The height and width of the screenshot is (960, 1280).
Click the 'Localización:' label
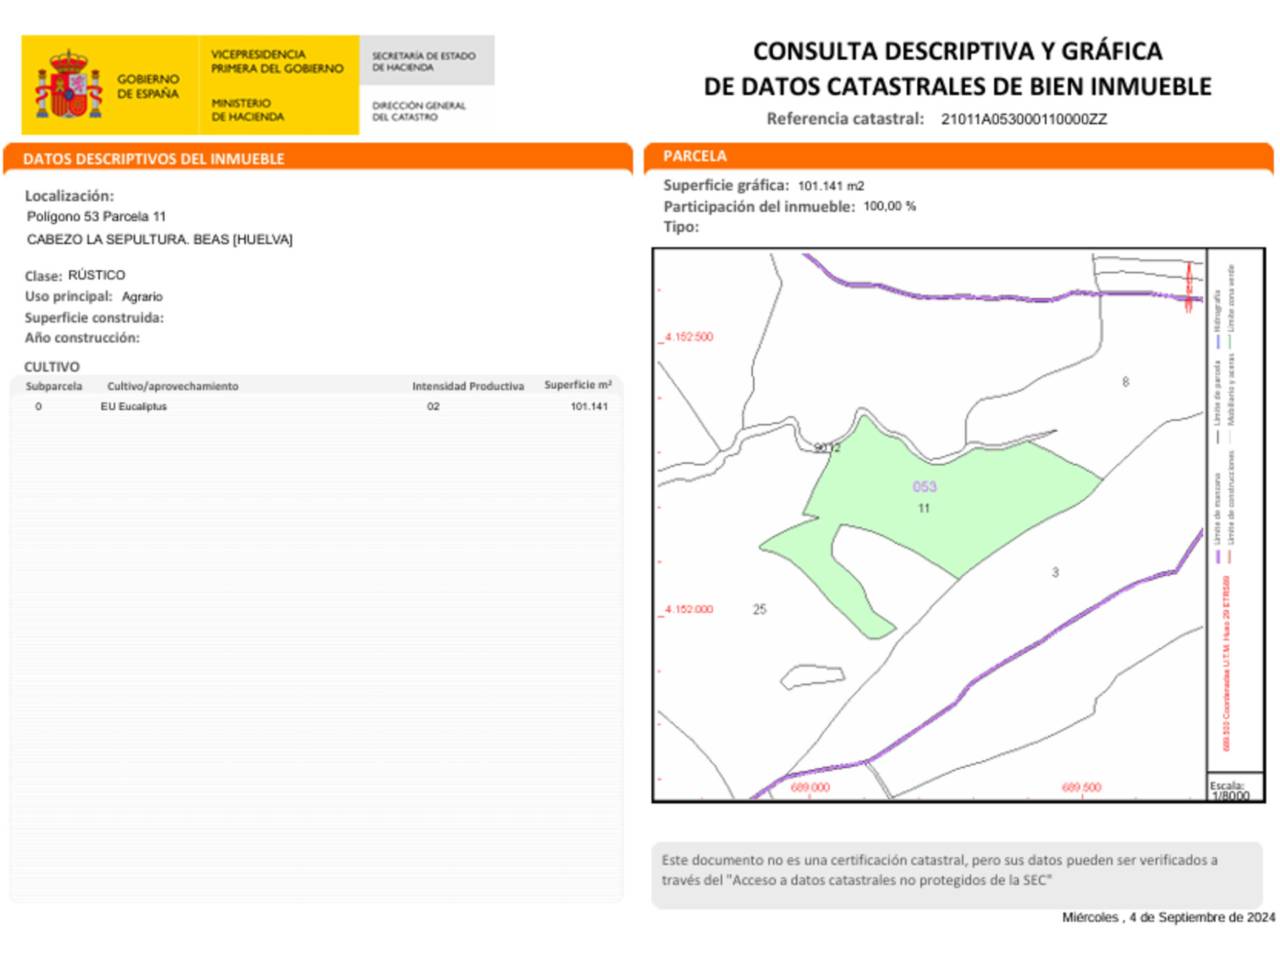pos(69,196)
